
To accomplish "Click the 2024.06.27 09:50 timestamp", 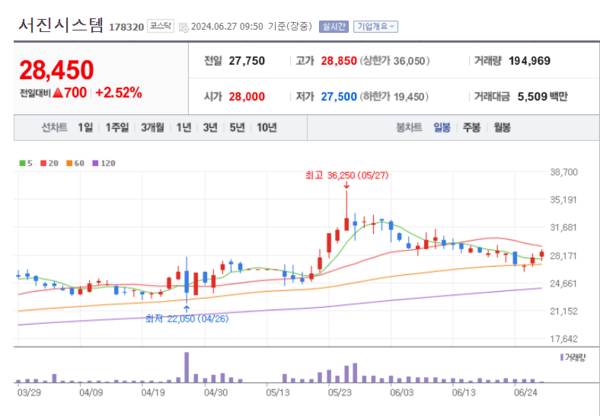I will point(227,27).
